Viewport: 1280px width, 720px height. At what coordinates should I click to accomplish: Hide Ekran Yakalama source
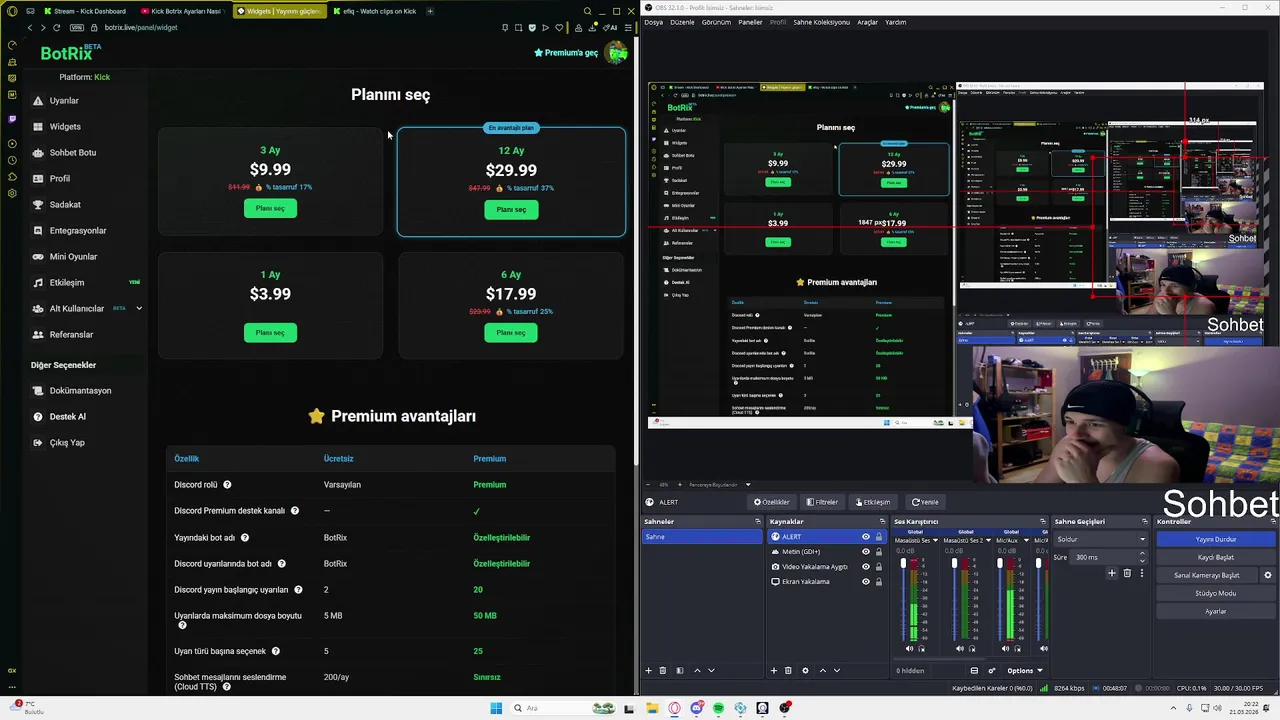(866, 582)
